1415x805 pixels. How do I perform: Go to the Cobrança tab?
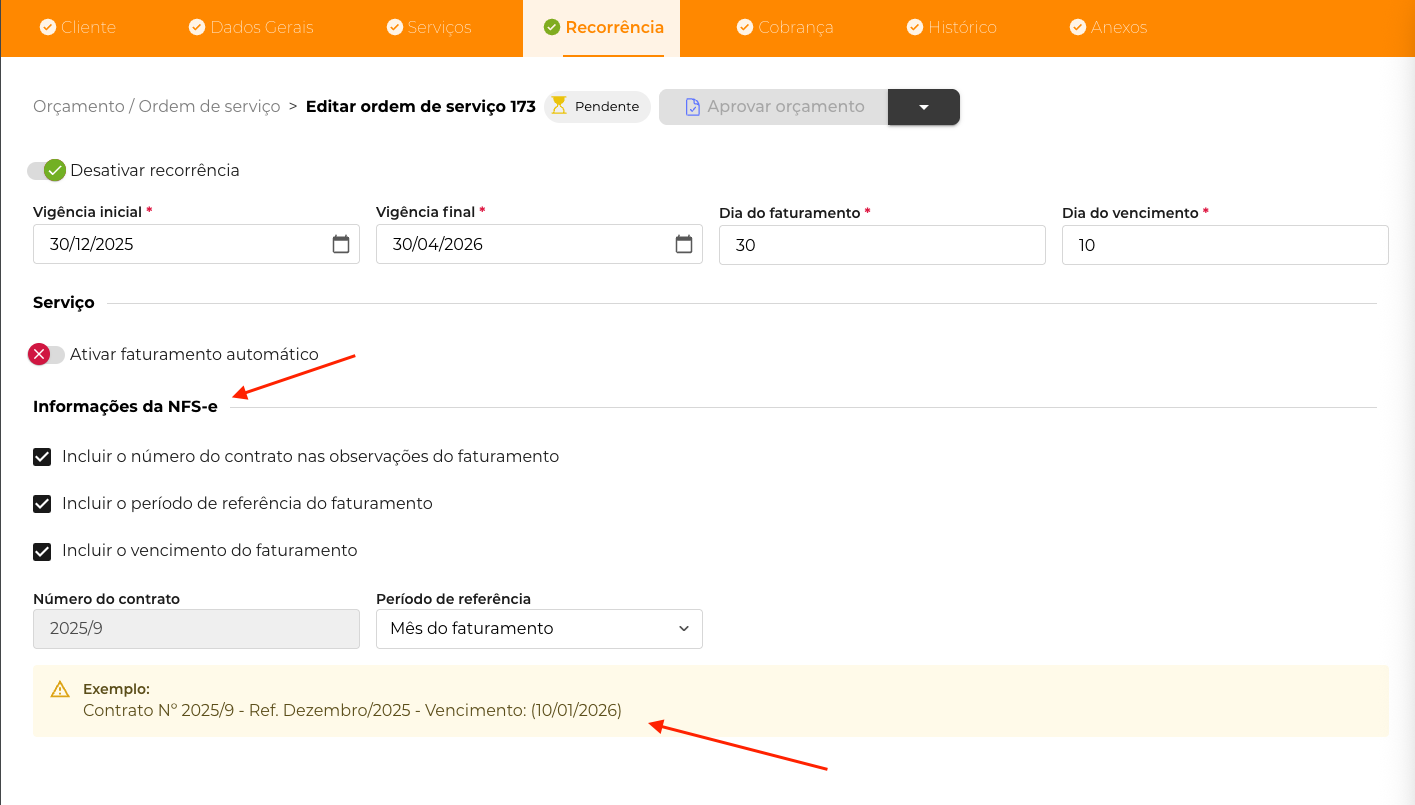pyautogui.click(x=785, y=27)
